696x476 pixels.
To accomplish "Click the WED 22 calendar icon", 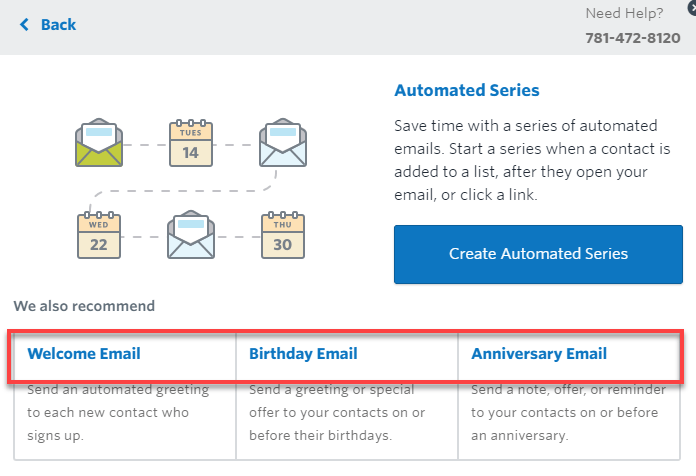I will point(99,236).
